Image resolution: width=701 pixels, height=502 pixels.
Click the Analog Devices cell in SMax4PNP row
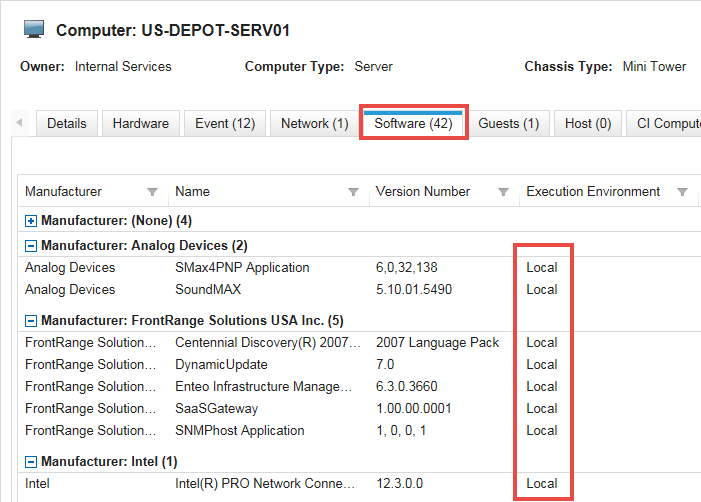[70, 267]
